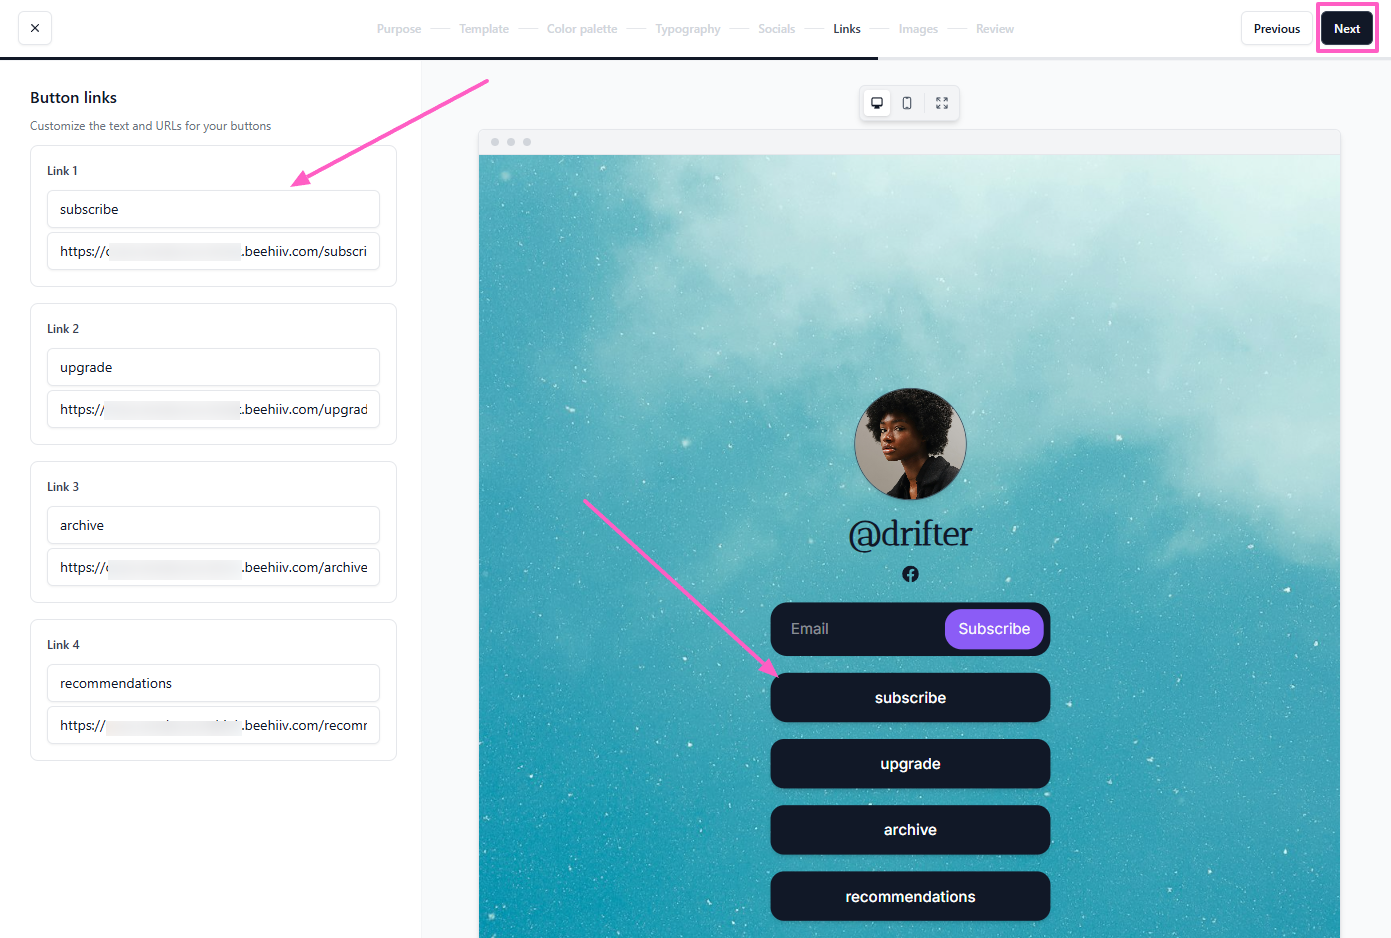The height and width of the screenshot is (938, 1391).
Task: Go to the Purpose step
Action: 398,29
